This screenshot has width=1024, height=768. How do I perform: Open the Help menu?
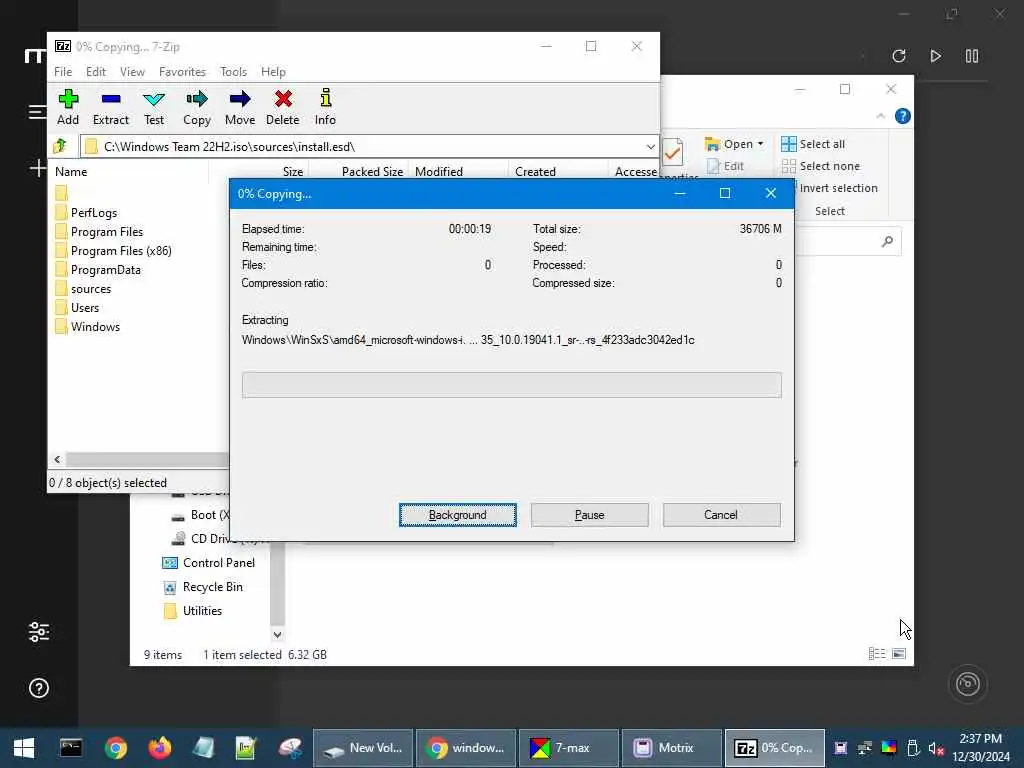click(273, 72)
